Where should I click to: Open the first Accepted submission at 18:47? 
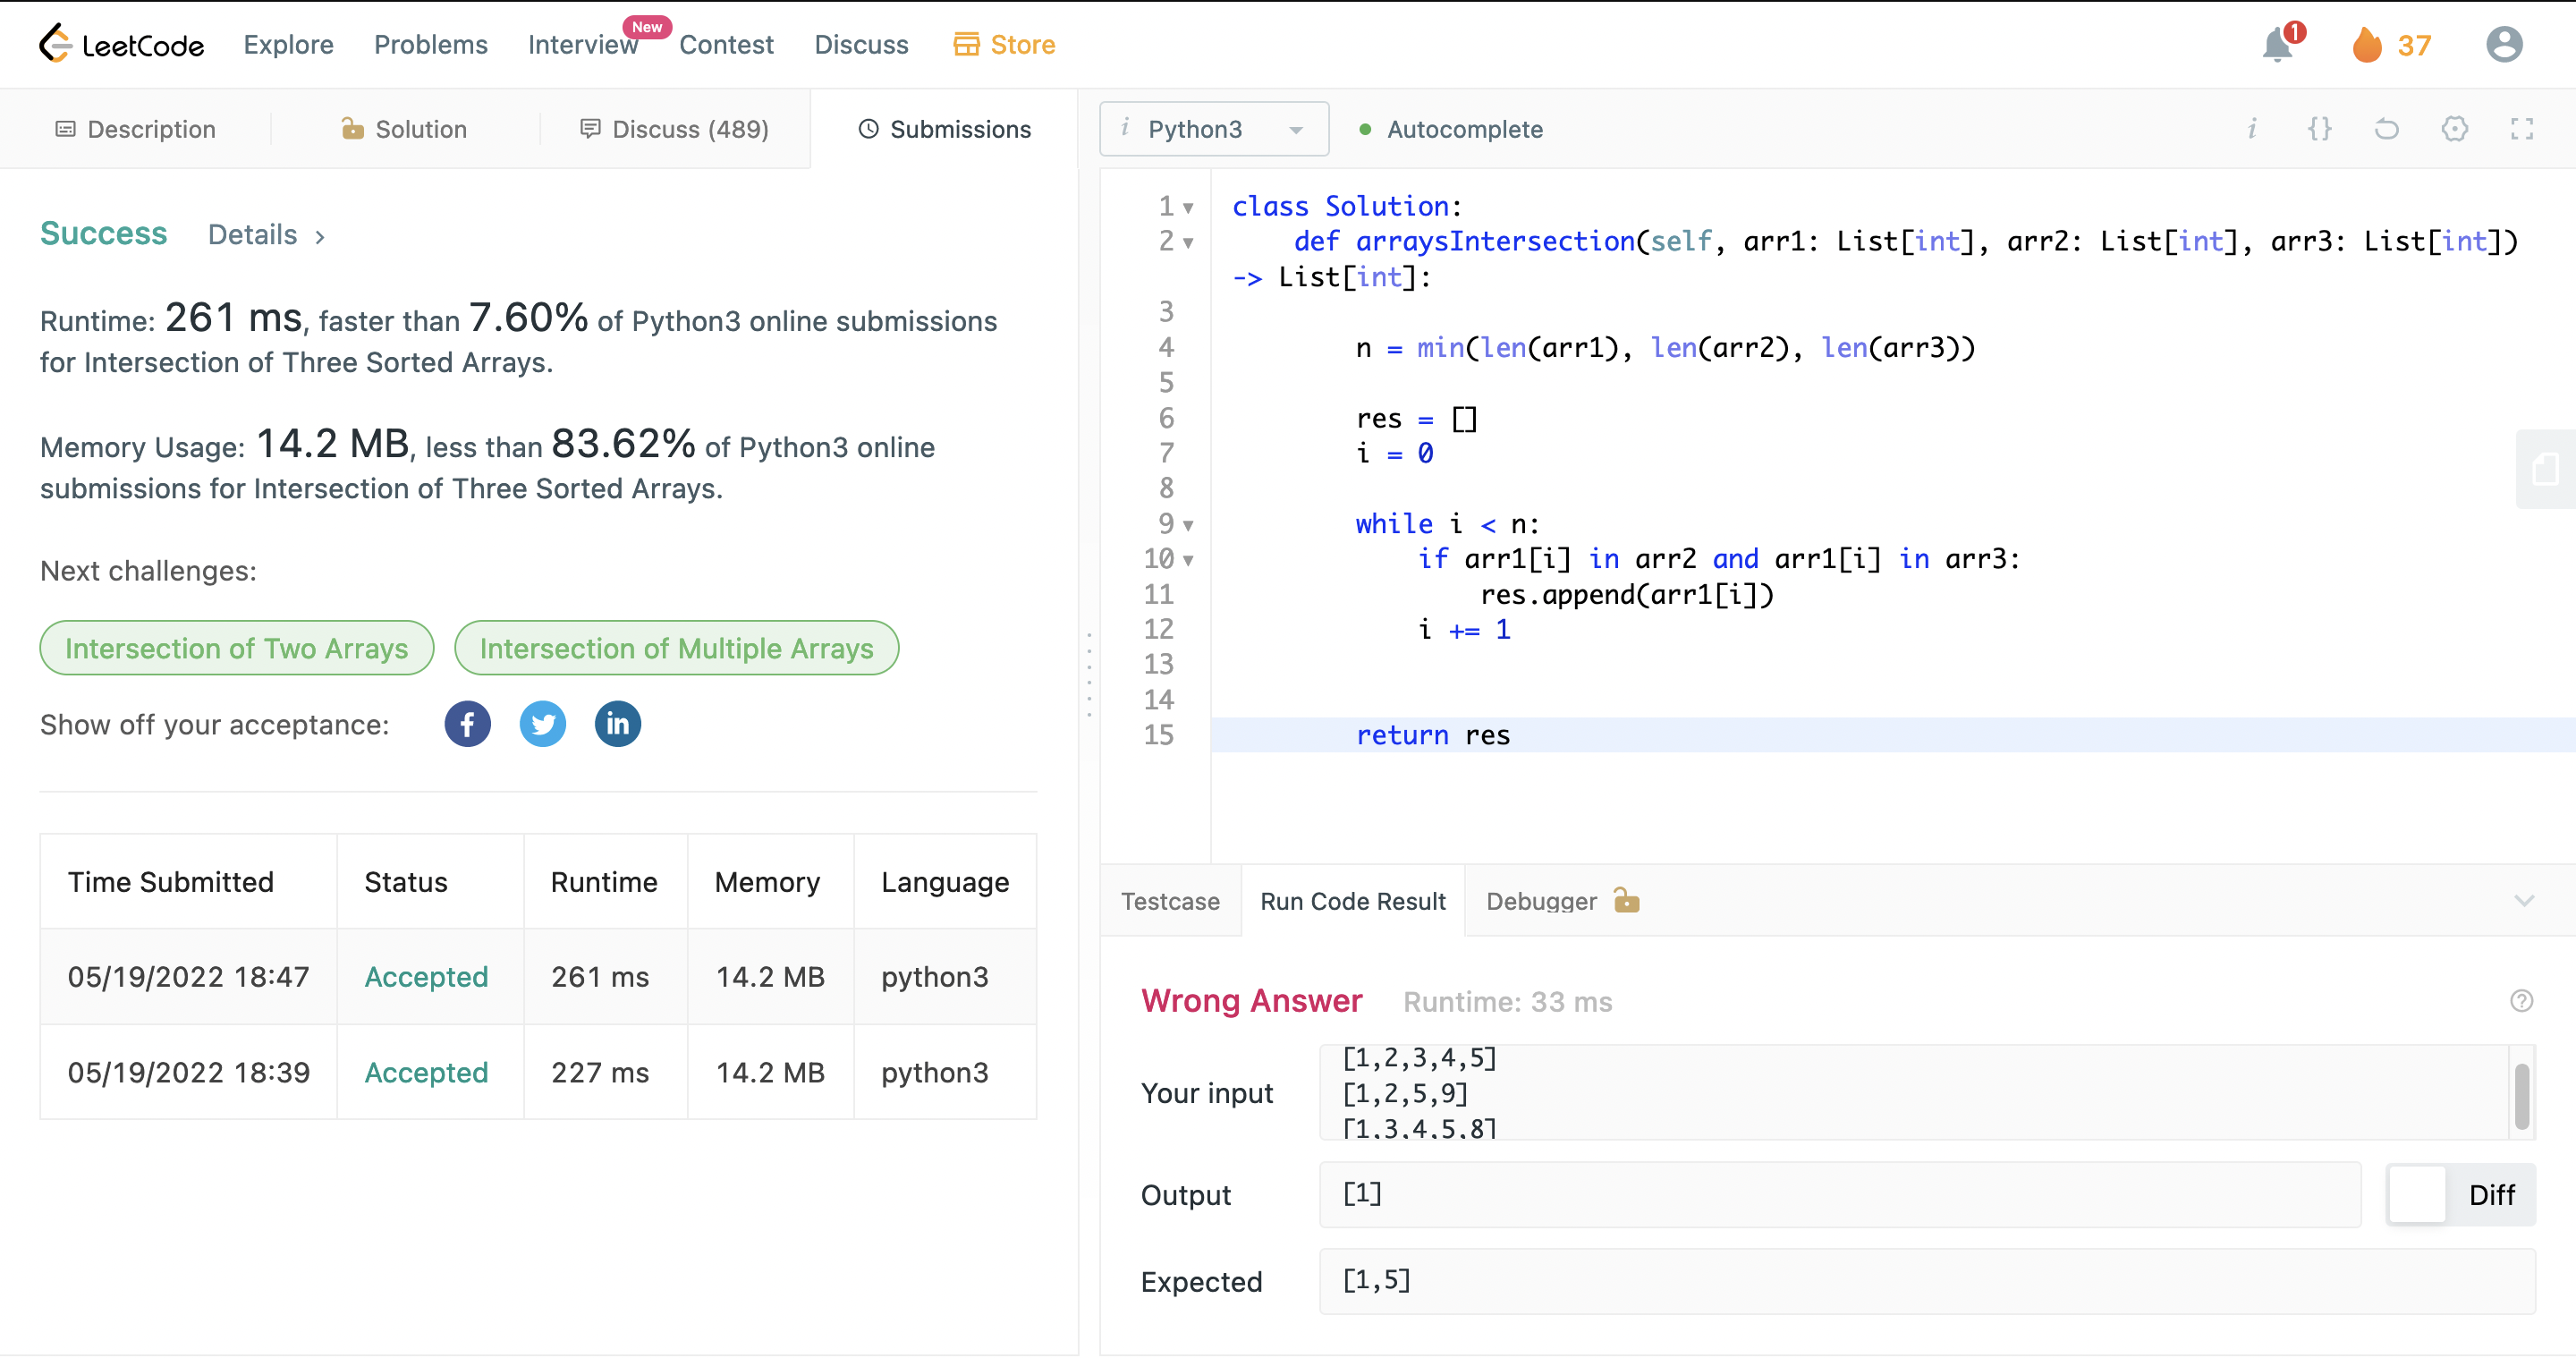(x=426, y=977)
